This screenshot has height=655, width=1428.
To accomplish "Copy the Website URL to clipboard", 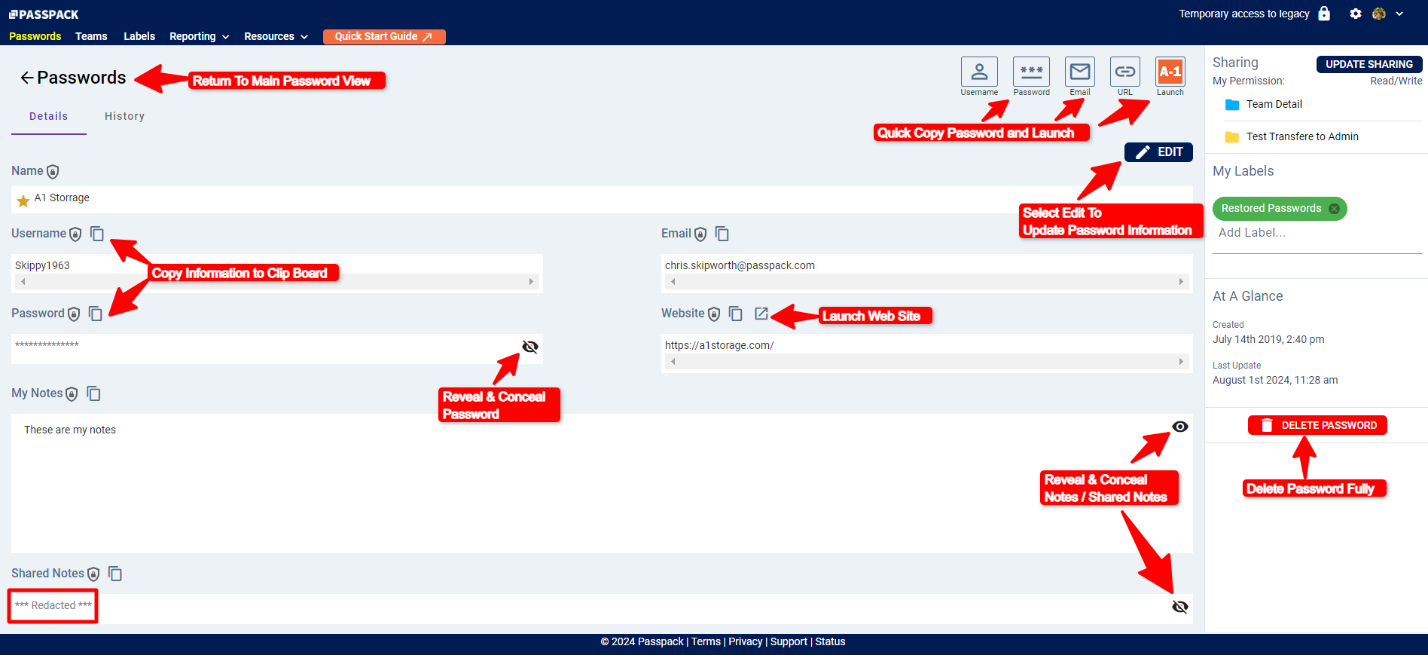I will pyautogui.click(x=736, y=314).
